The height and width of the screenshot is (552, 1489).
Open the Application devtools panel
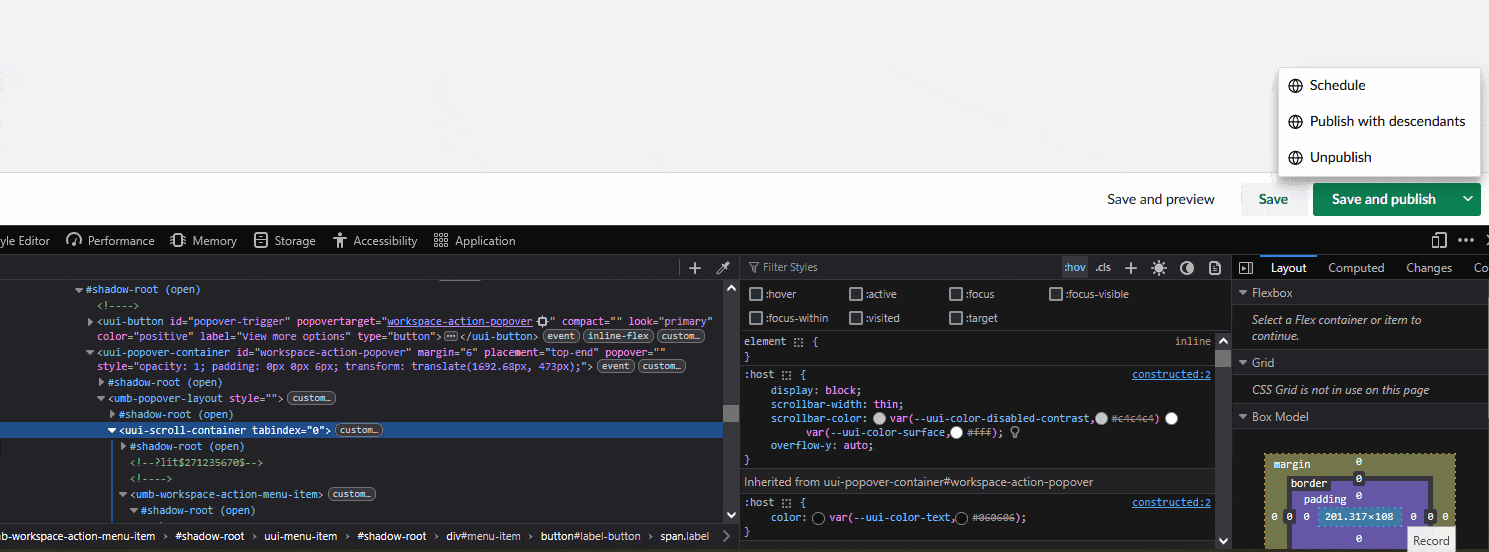point(475,241)
